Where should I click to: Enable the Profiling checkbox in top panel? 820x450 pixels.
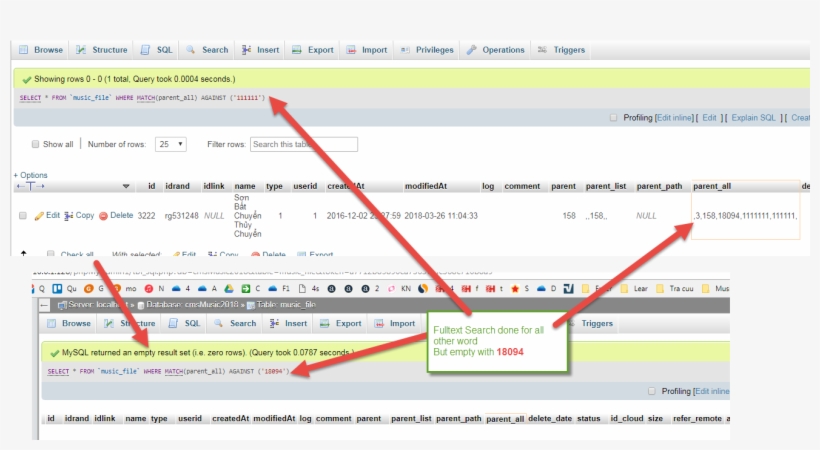coord(614,117)
